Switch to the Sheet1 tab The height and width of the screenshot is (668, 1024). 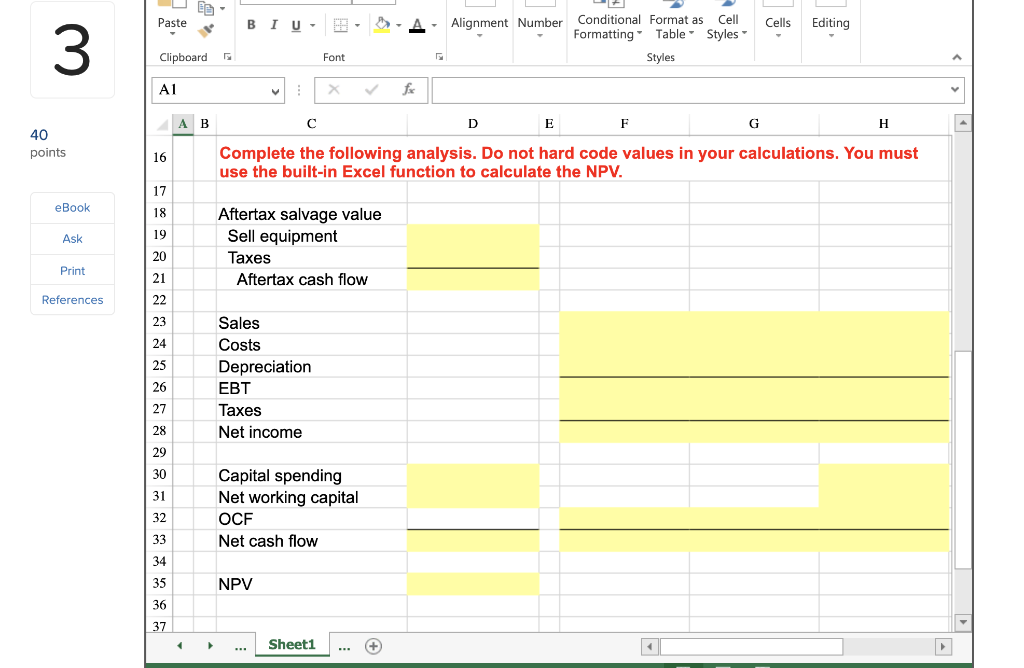[291, 645]
